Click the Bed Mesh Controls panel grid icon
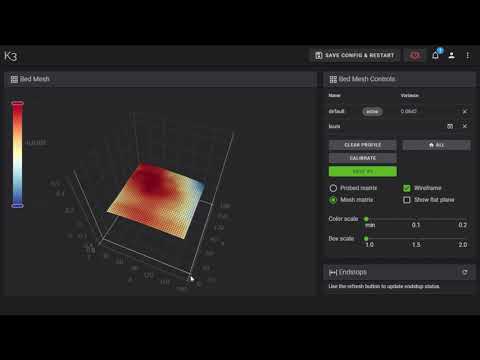The height and width of the screenshot is (360, 480). tap(333, 79)
